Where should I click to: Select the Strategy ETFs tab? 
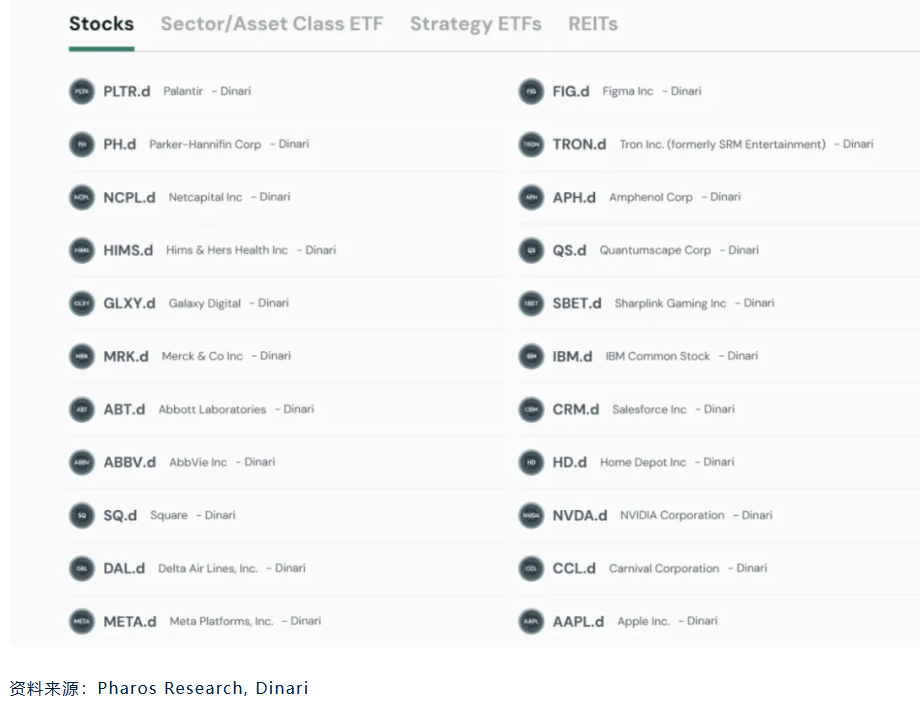coord(475,24)
